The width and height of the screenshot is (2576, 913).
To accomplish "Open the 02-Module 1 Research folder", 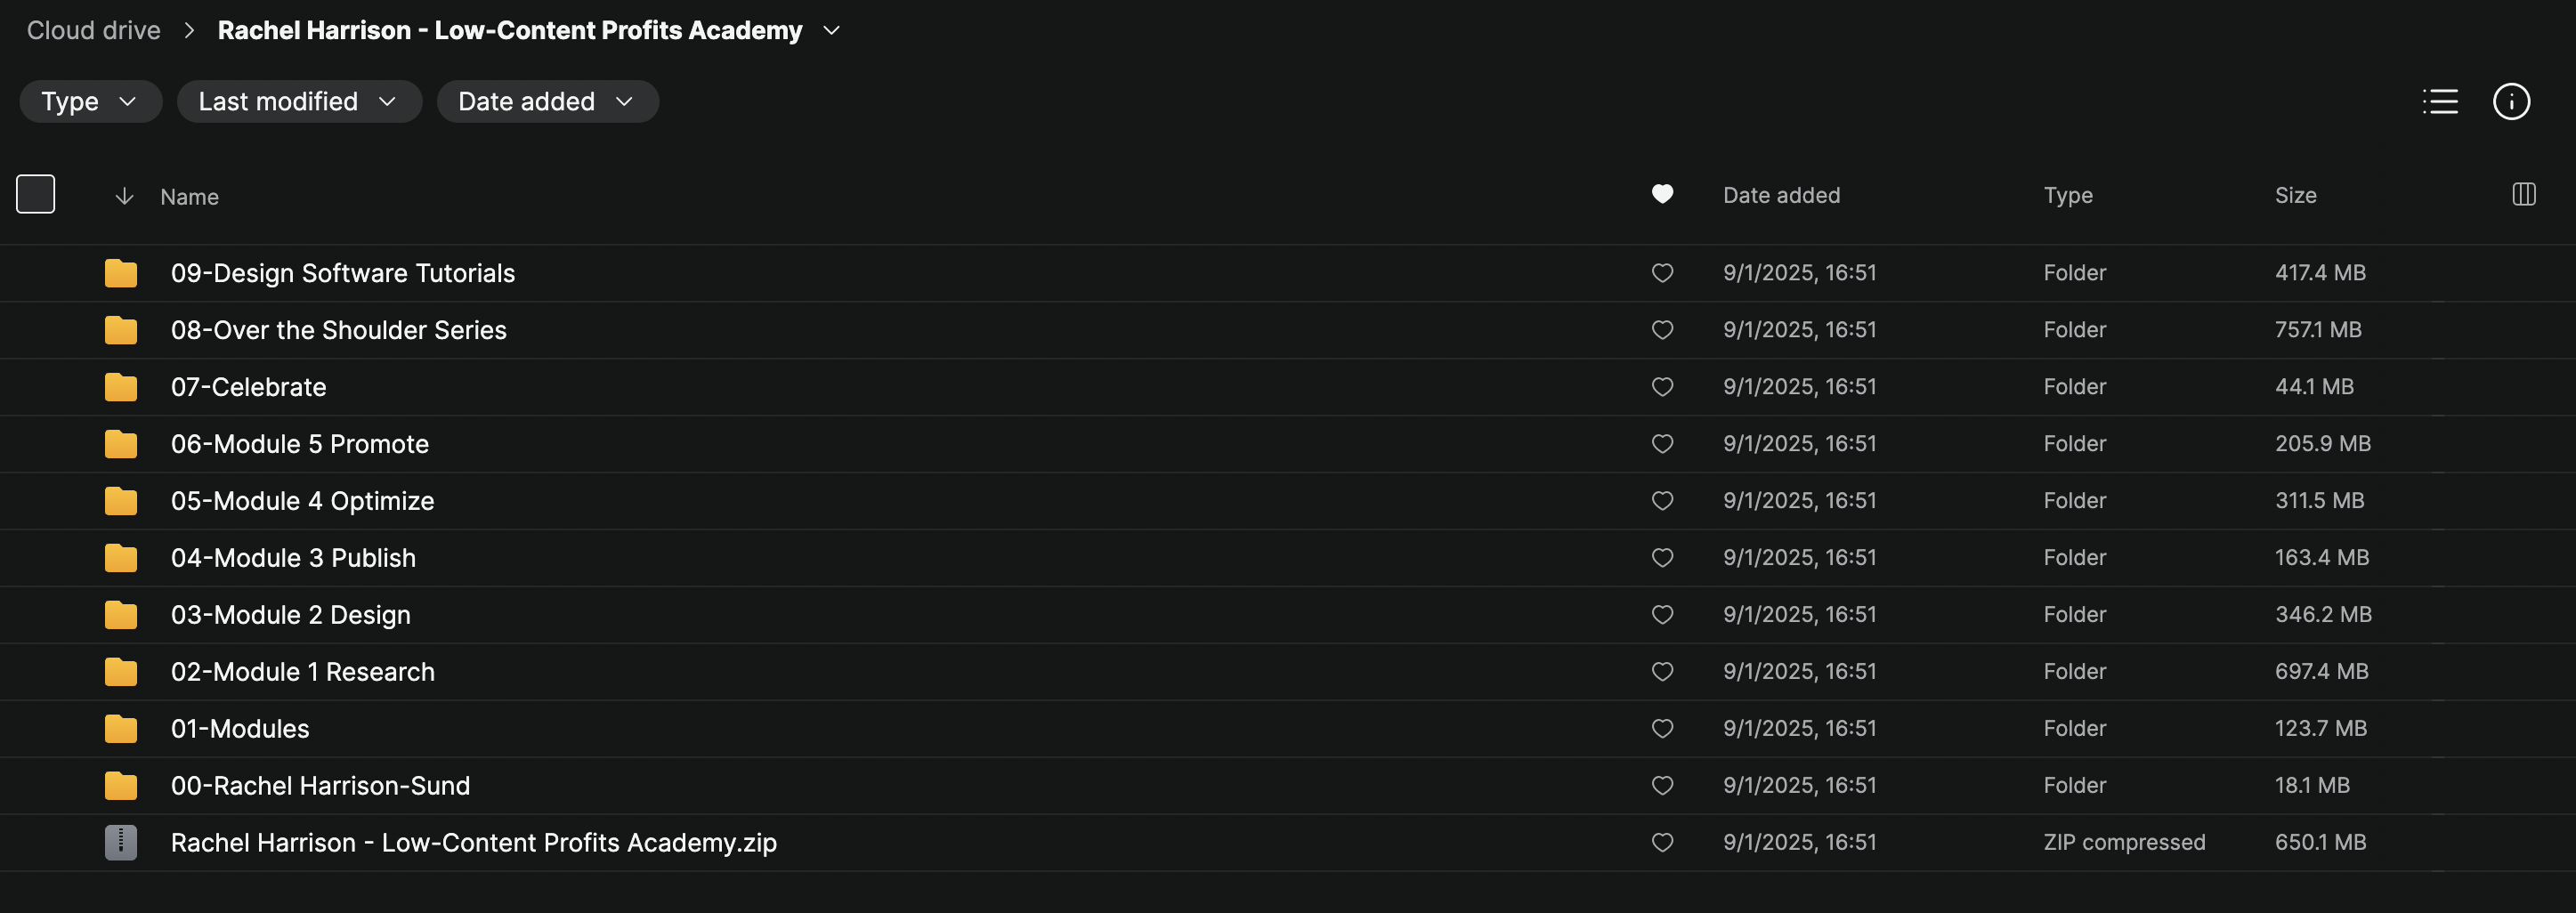I will 302,672.
